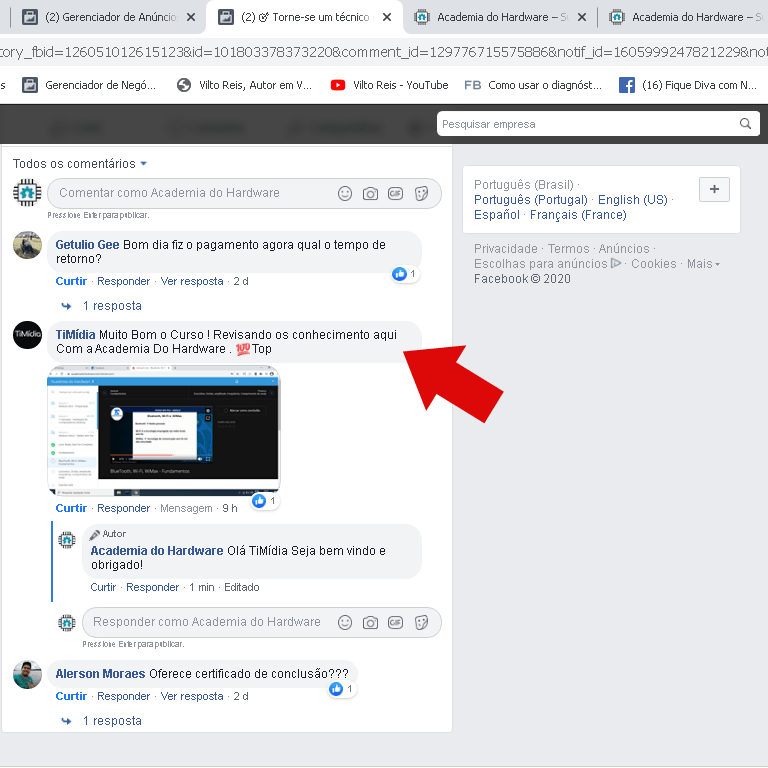The image size is (768, 768).
Task: Click Ver resposta on Alerson Moraes comment
Action: tap(192, 696)
